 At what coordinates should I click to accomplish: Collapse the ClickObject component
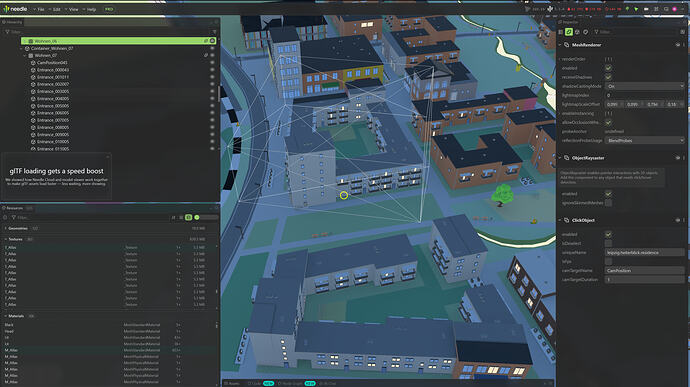tap(560, 220)
